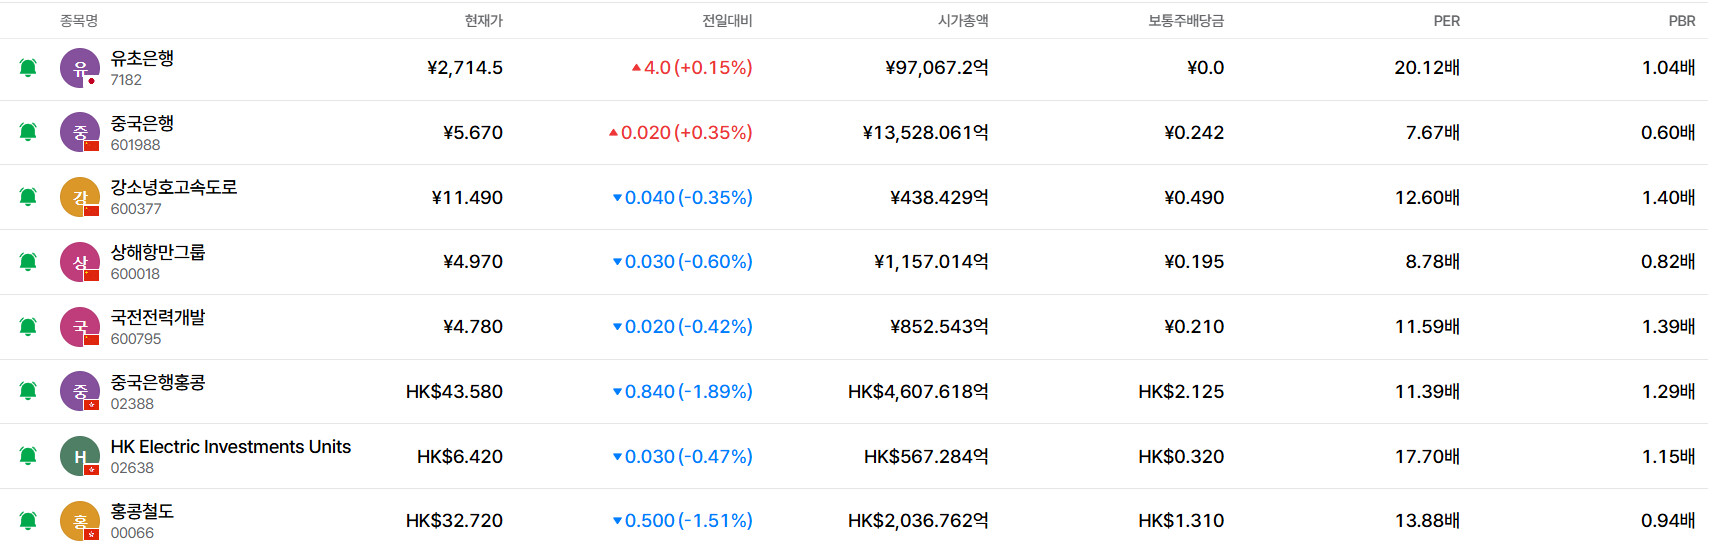The width and height of the screenshot is (1735, 550).
Task: Click the orange 강 avatar icon
Action: coord(80,197)
